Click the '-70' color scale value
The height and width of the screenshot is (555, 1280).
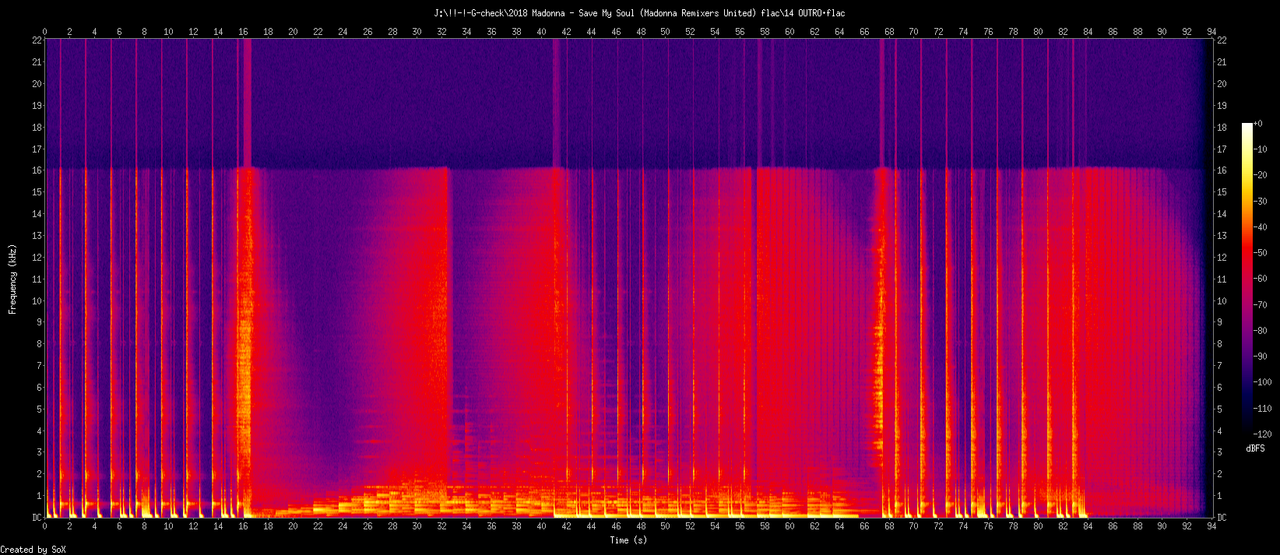1262,304
